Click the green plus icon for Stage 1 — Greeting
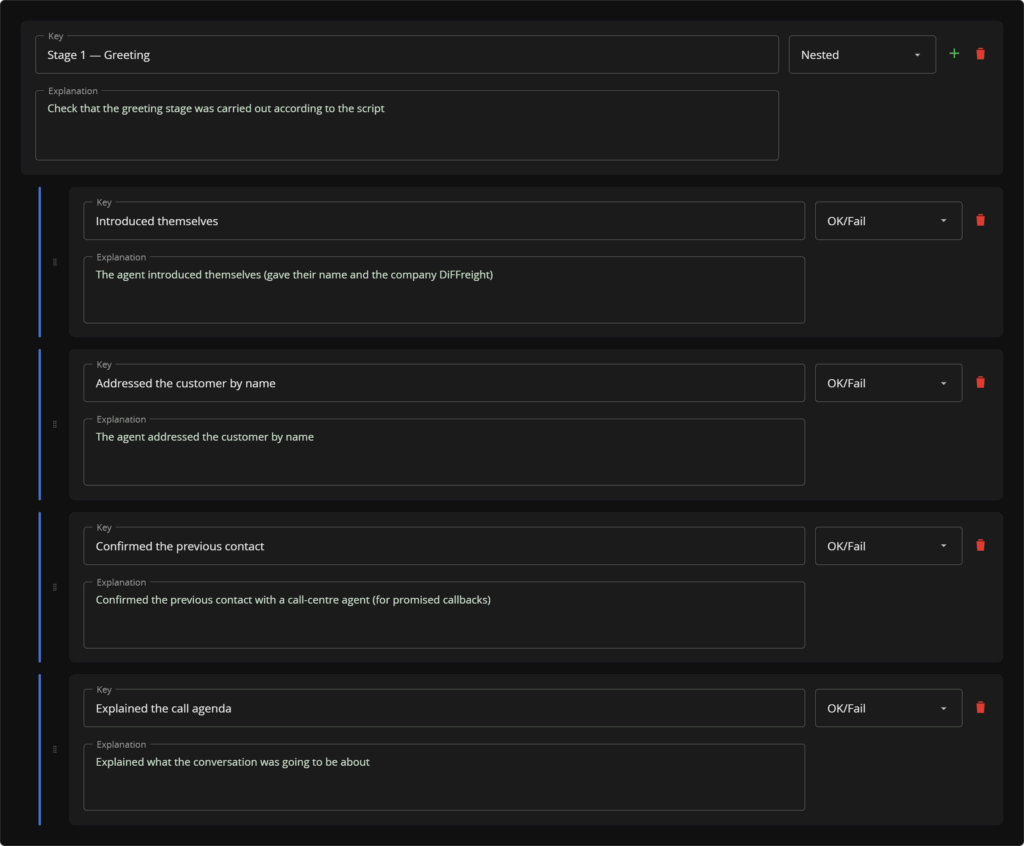The width and height of the screenshot is (1024, 846). click(954, 54)
